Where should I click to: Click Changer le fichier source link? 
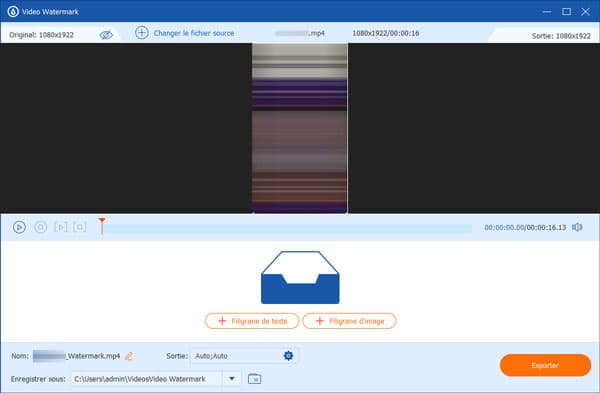[194, 33]
